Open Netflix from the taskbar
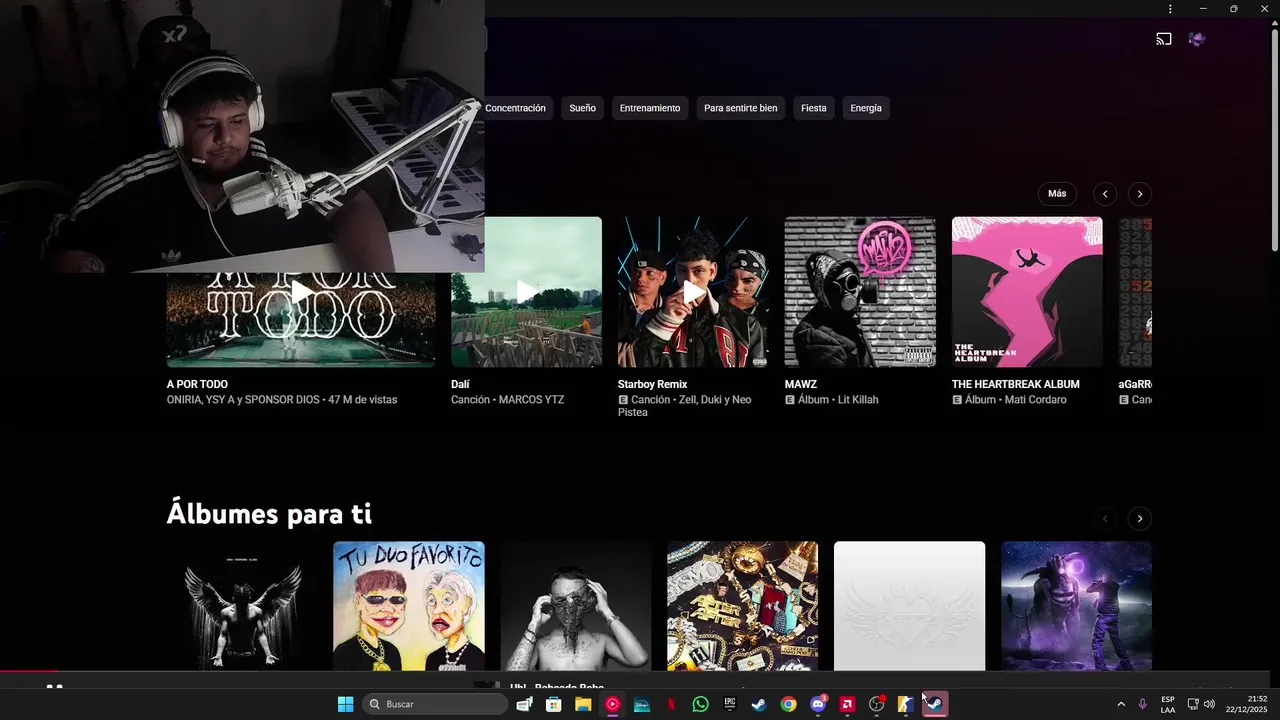This screenshot has height=720, width=1280. click(671, 704)
